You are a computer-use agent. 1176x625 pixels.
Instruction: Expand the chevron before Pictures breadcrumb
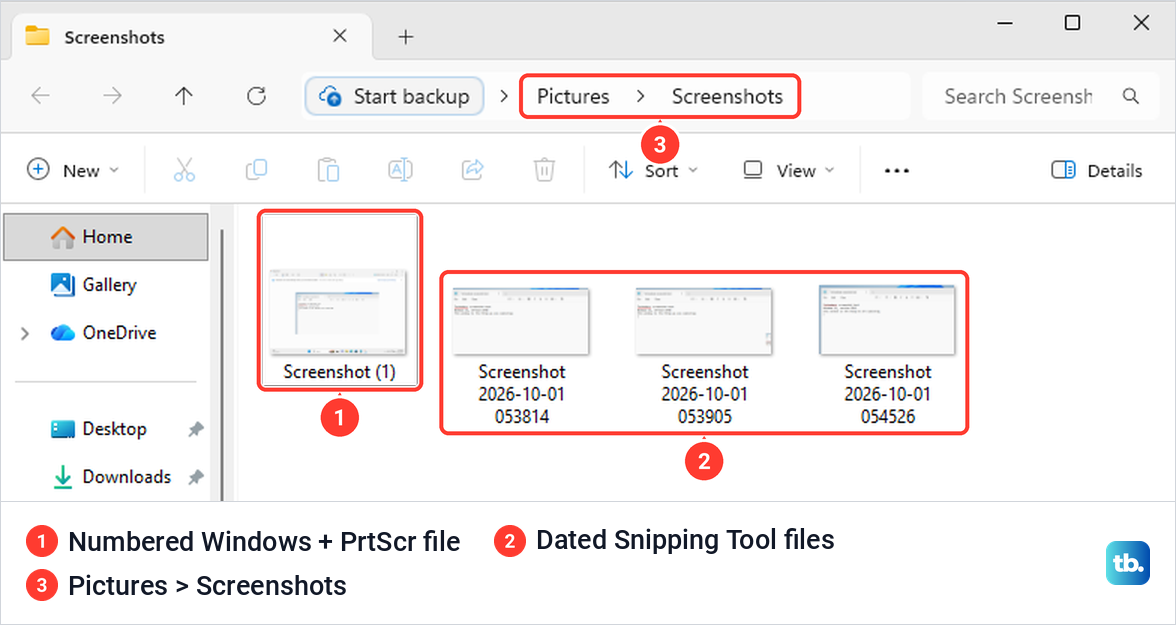tap(504, 97)
